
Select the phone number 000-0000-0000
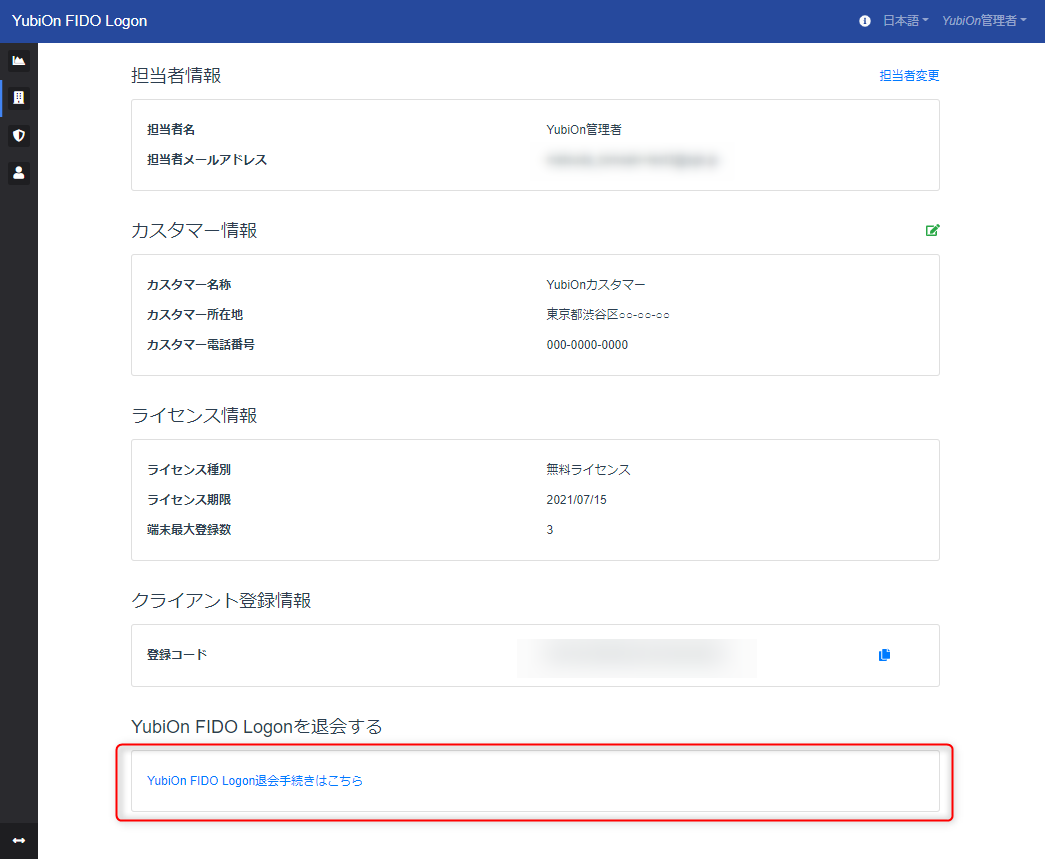(x=587, y=345)
